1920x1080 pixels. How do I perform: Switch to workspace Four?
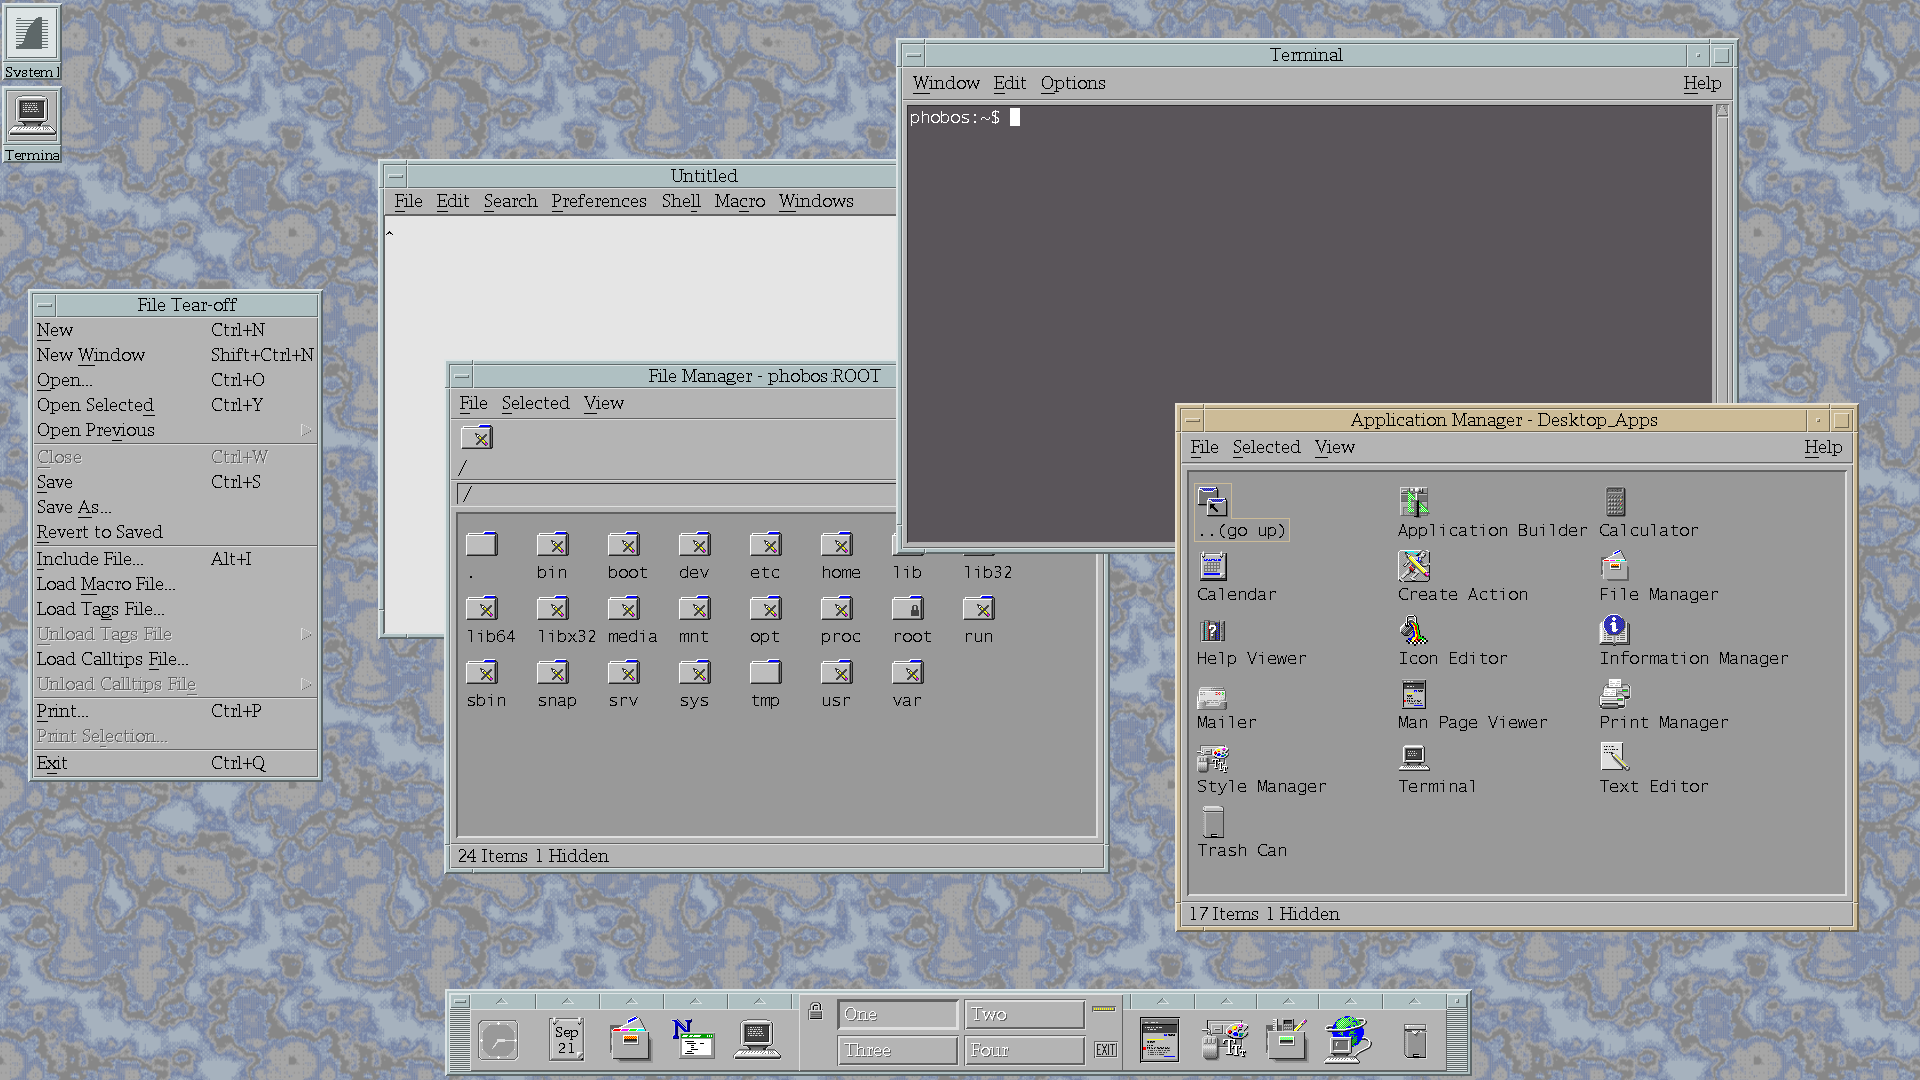click(x=1024, y=1050)
